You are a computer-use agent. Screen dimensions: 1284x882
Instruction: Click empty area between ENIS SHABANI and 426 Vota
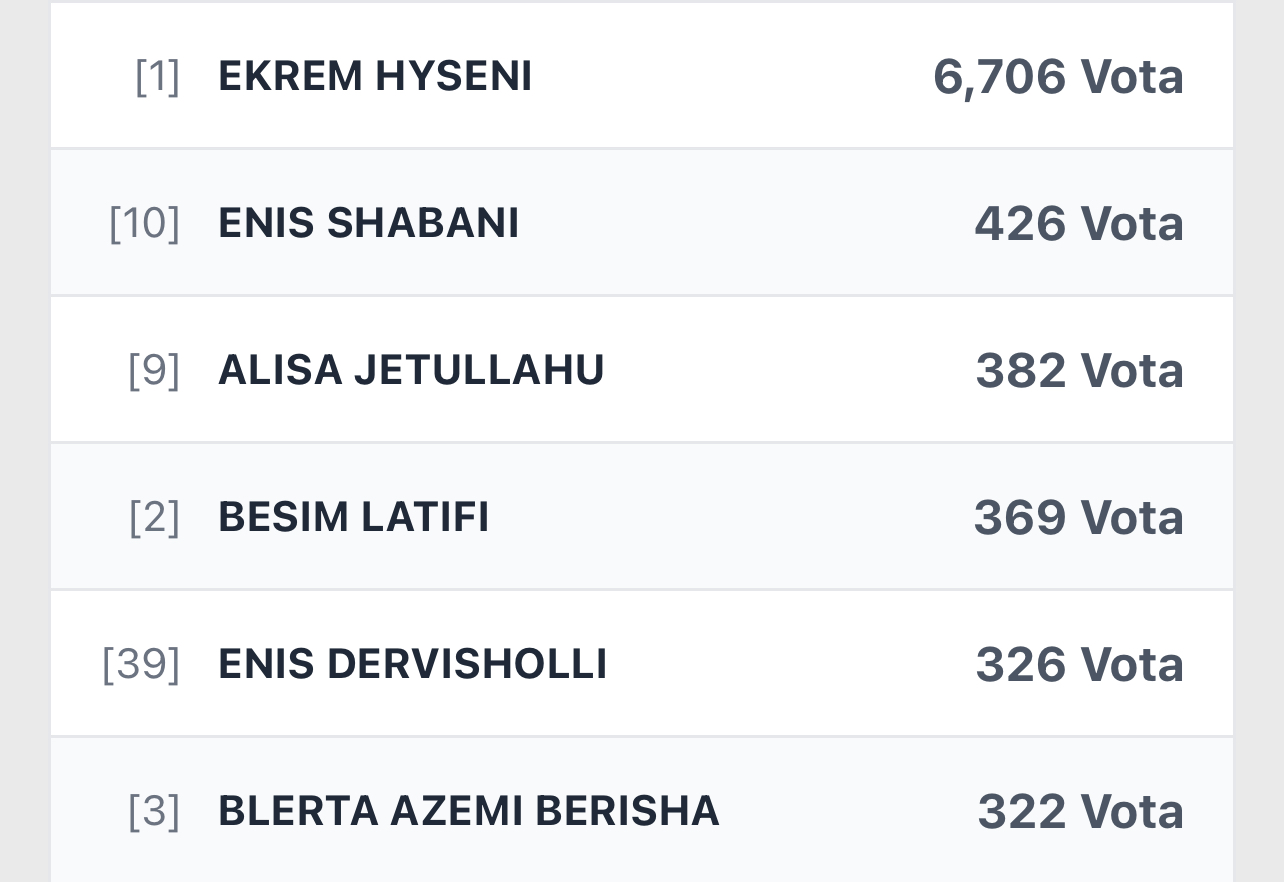[x=745, y=223]
